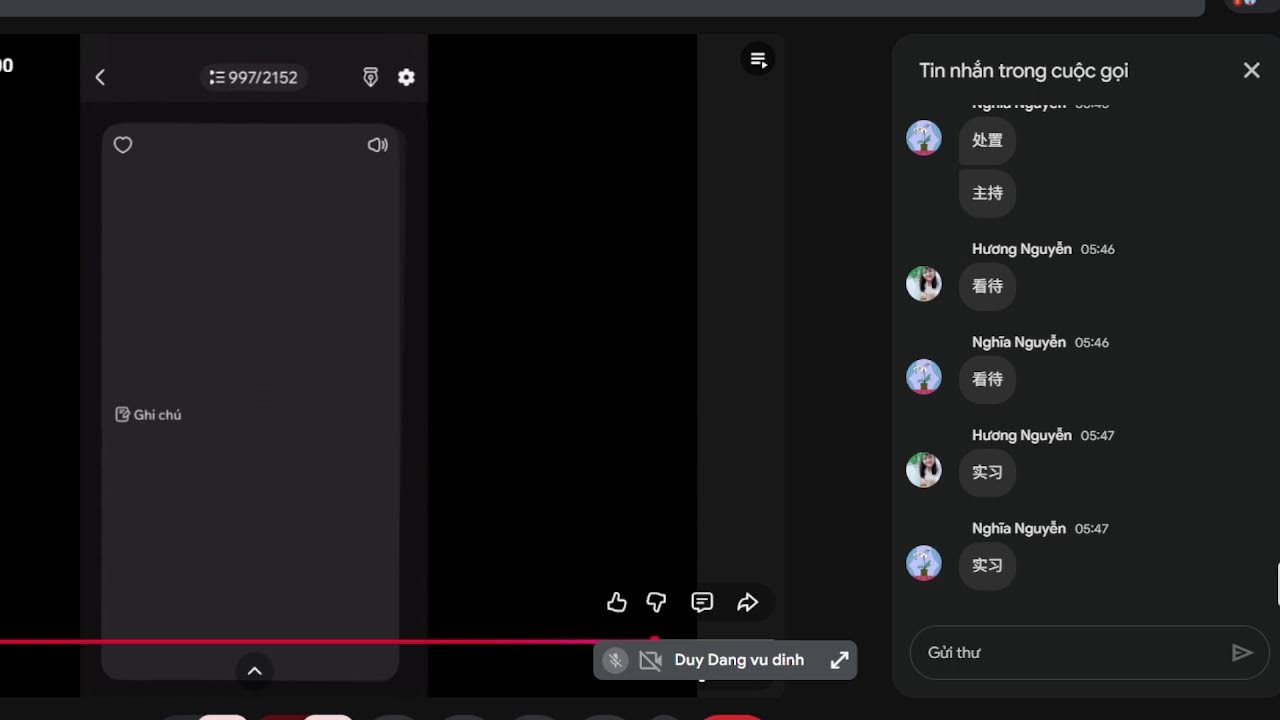The height and width of the screenshot is (720, 1280).
Task: Click the 主持 chat message
Action: click(987, 193)
